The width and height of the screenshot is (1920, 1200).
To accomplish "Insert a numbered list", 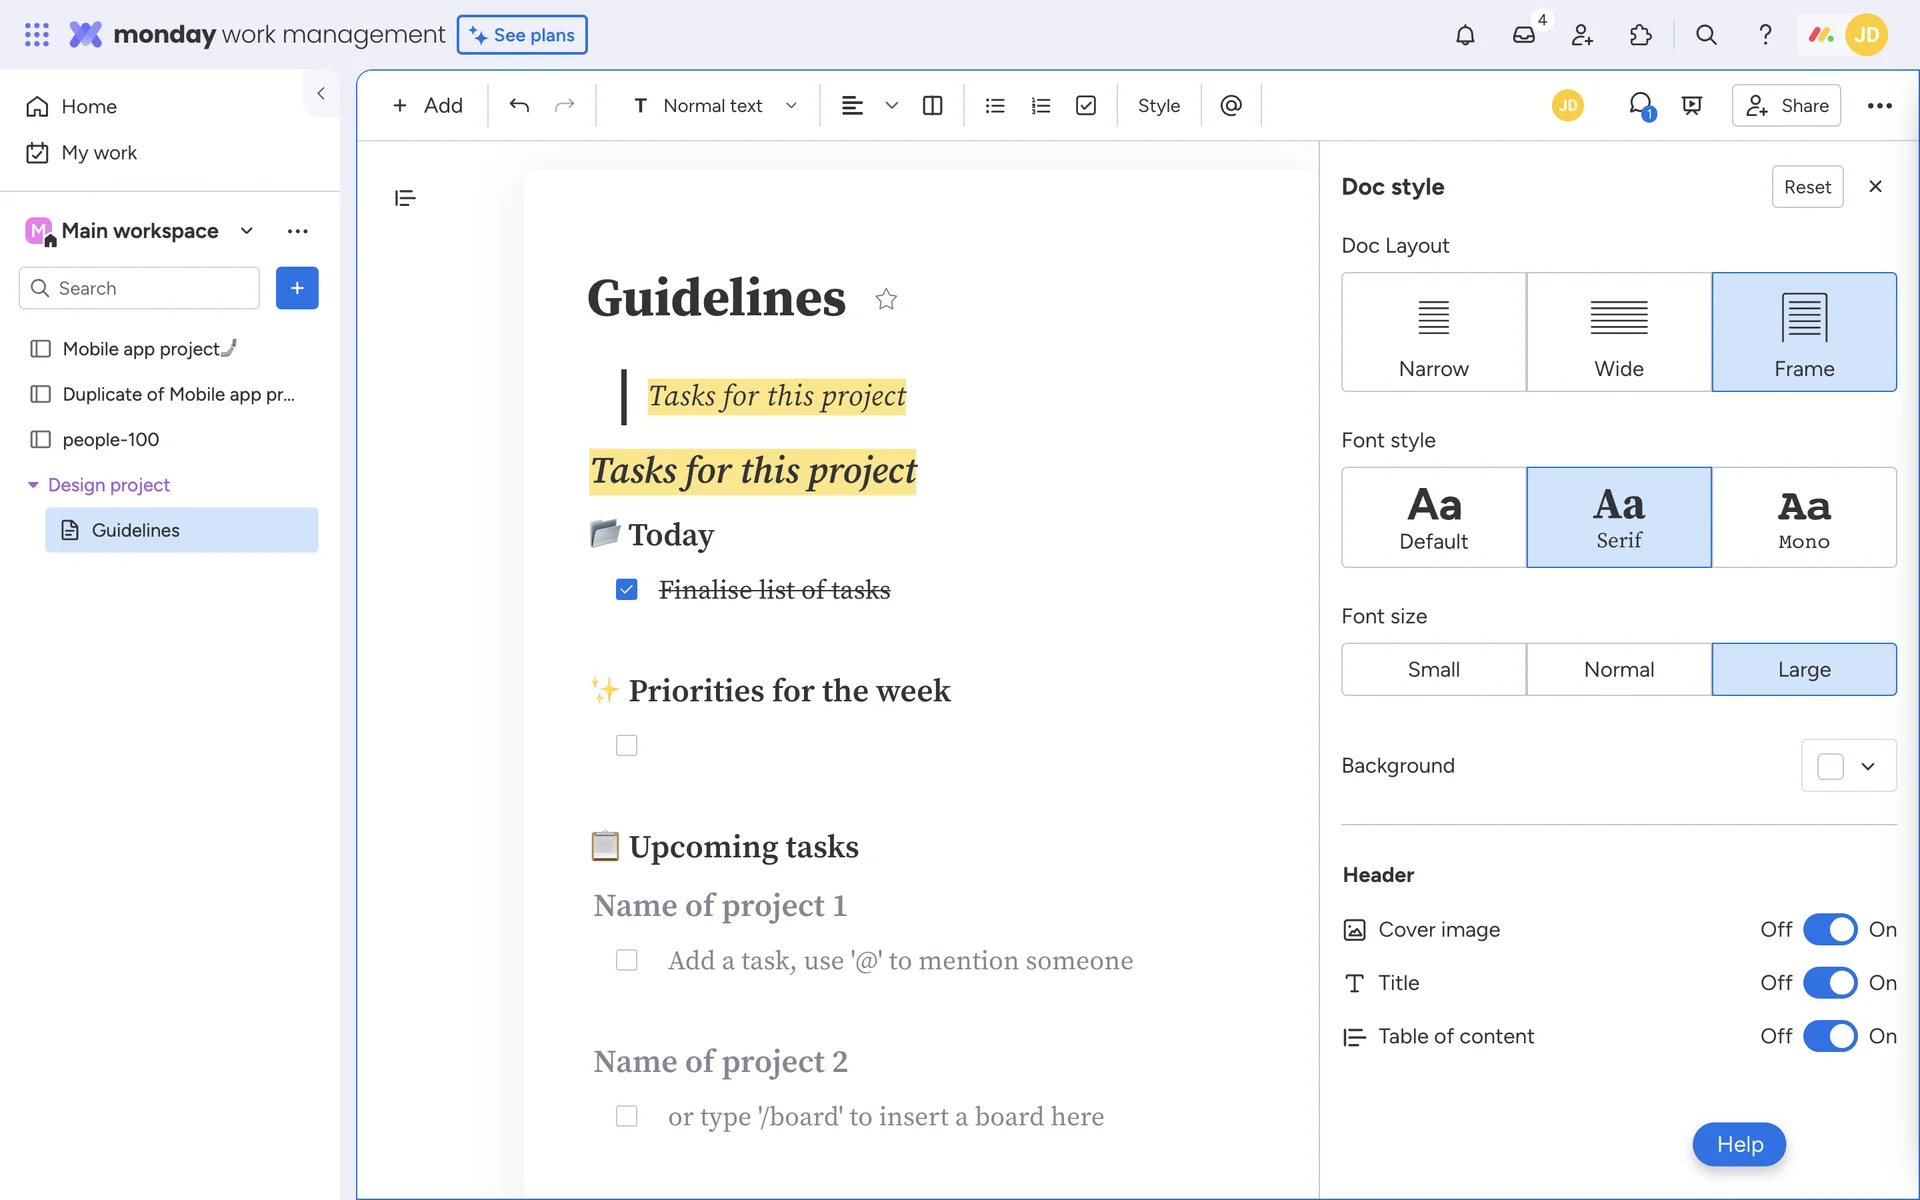I will pyautogui.click(x=1040, y=105).
